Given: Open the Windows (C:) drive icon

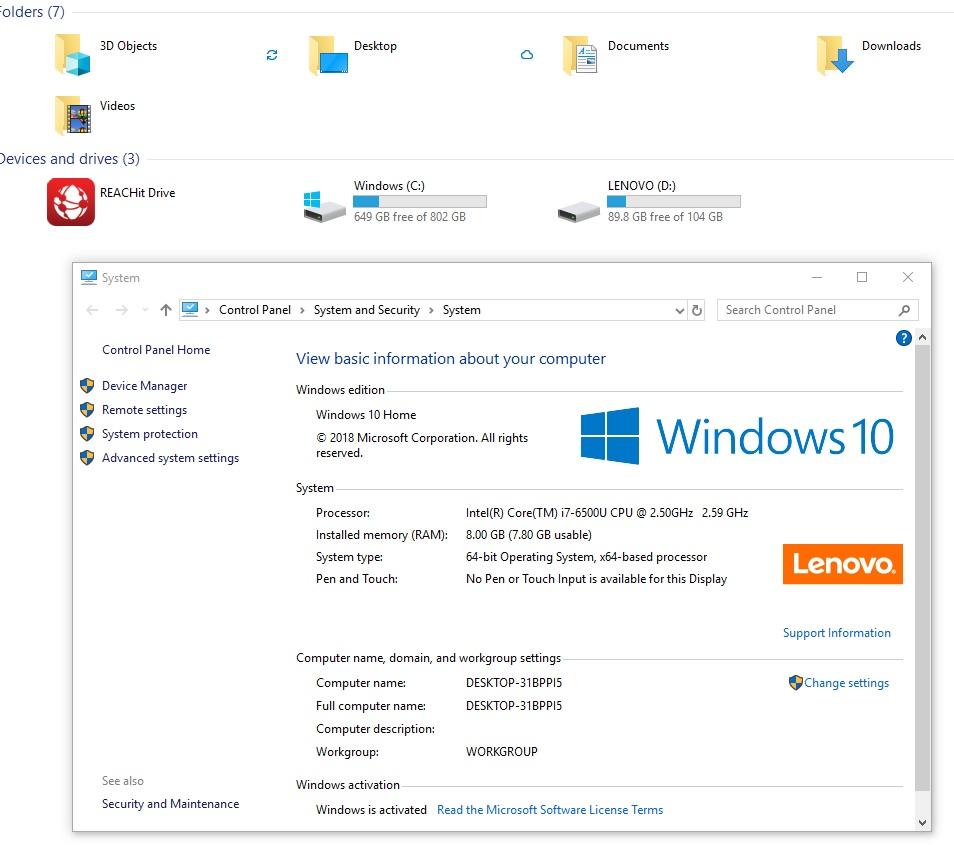Looking at the screenshot, I should click(324, 205).
